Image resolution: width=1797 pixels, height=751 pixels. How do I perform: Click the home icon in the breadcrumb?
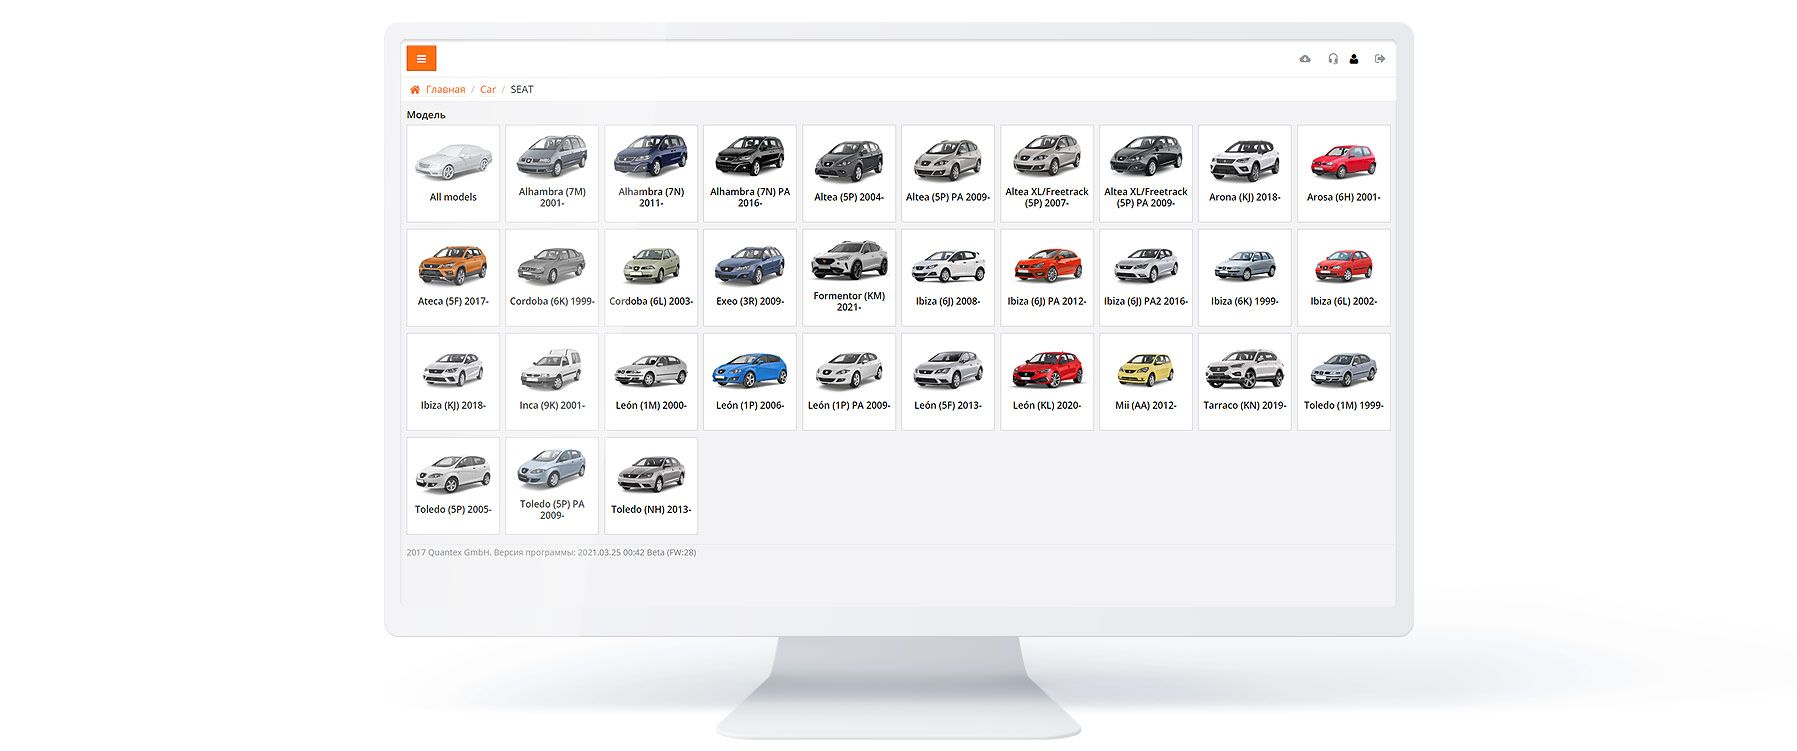(415, 90)
